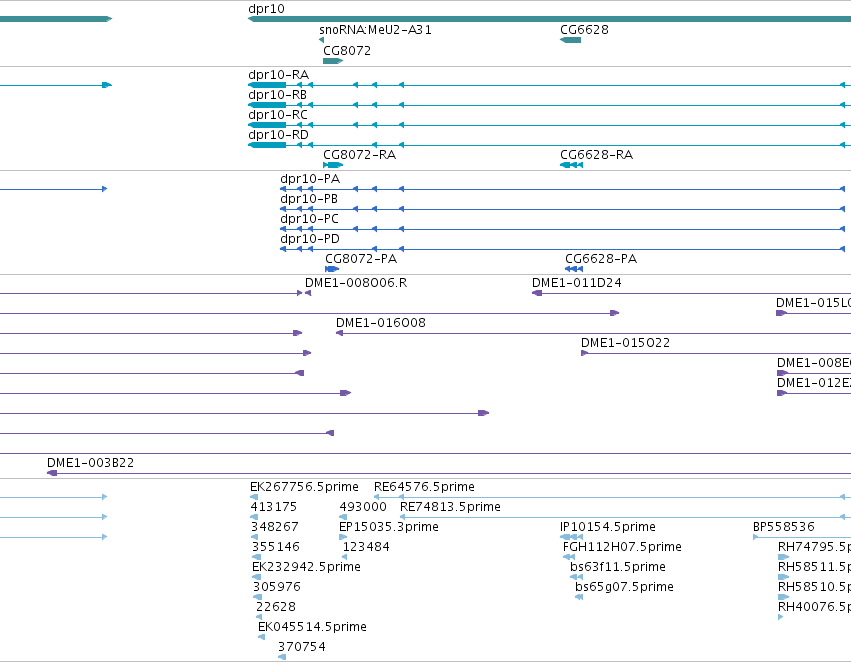Select the dpr10-PC protein feature
851x662 pixels.
[562, 229]
